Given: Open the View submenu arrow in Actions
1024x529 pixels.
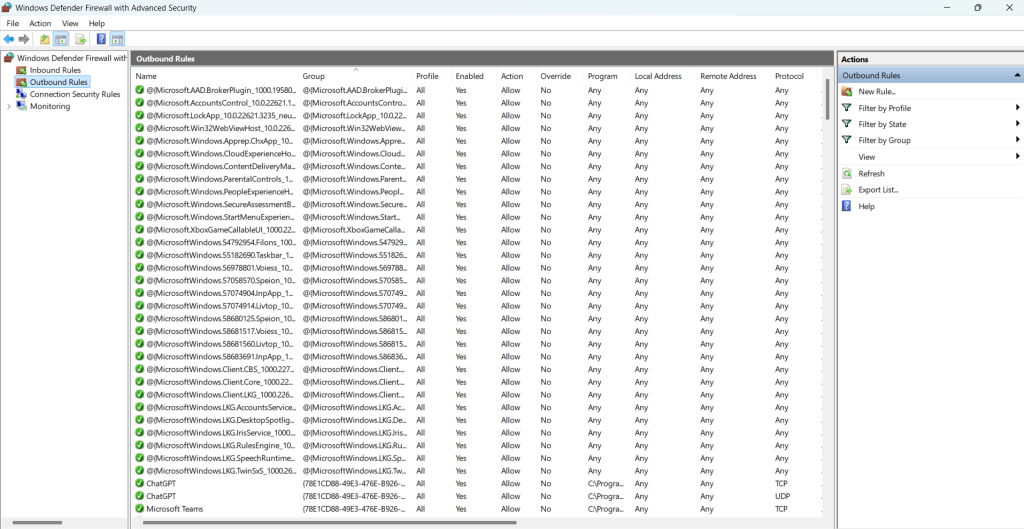Looking at the screenshot, I should 1017,157.
